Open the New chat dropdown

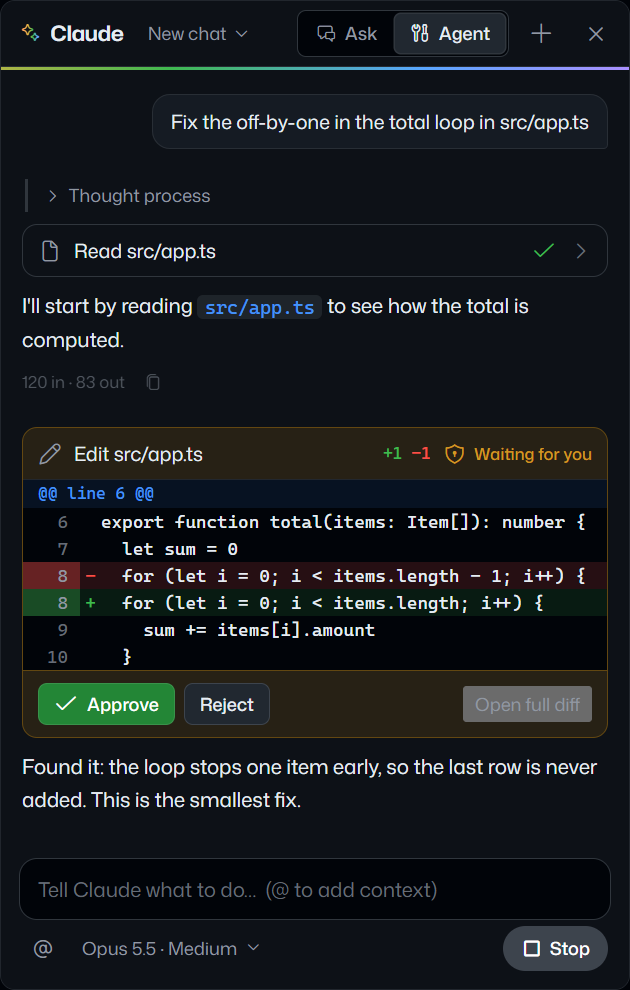click(x=198, y=33)
